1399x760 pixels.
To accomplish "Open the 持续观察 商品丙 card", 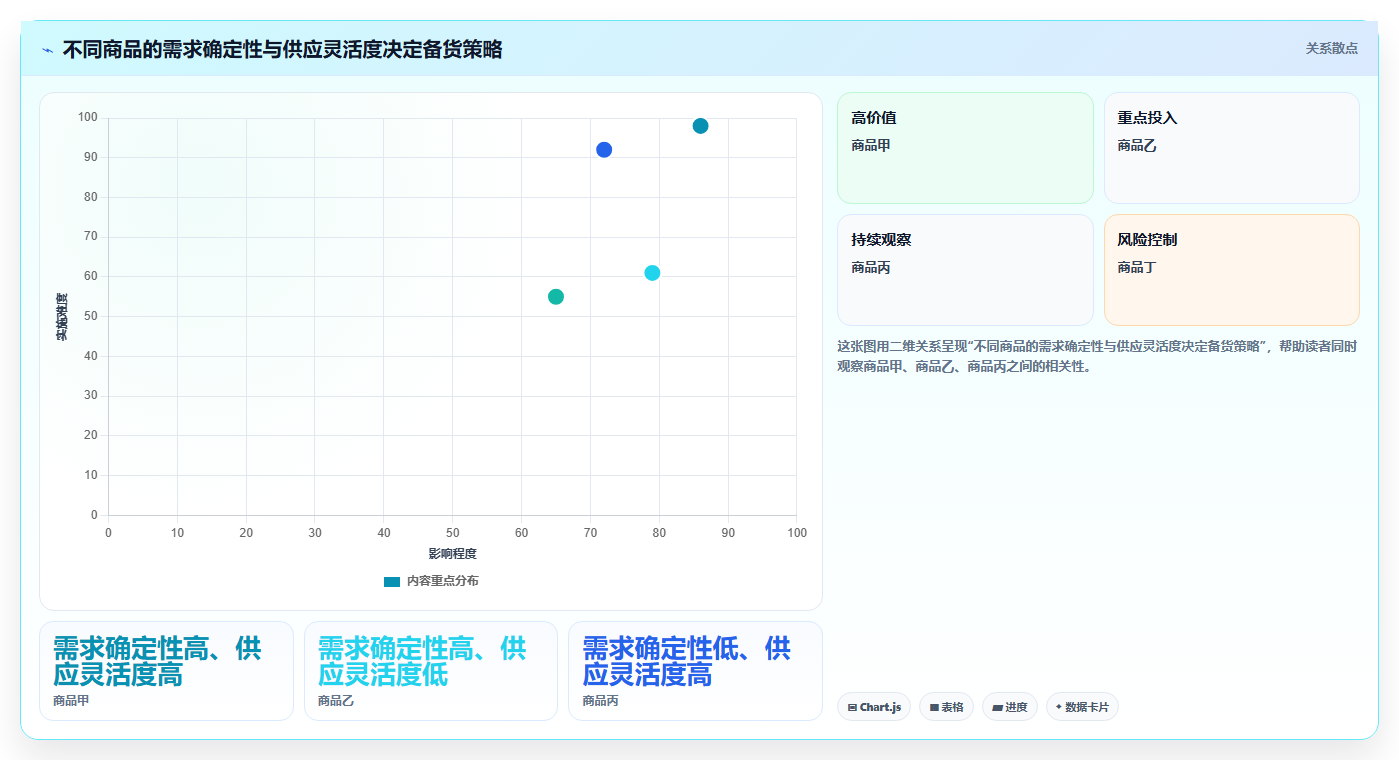I will pos(965,270).
